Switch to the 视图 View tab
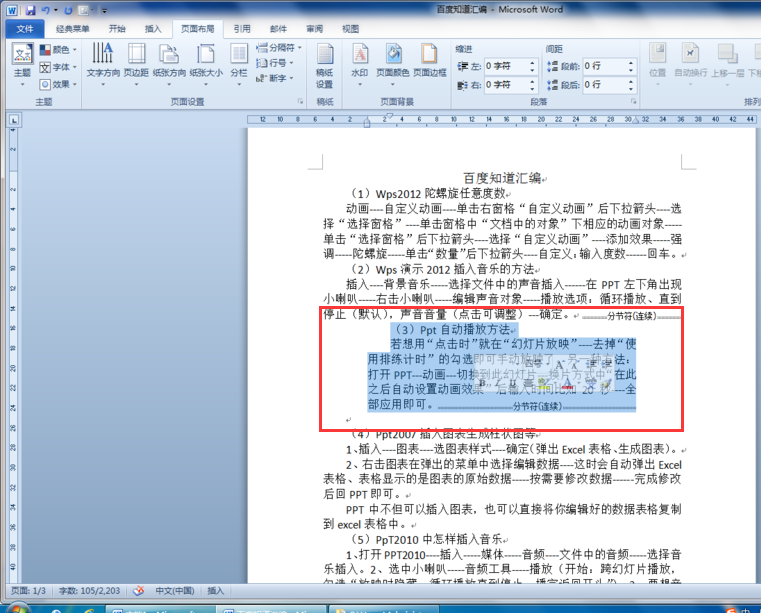Screen dimensions: 761x613 [x=350, y=29]
